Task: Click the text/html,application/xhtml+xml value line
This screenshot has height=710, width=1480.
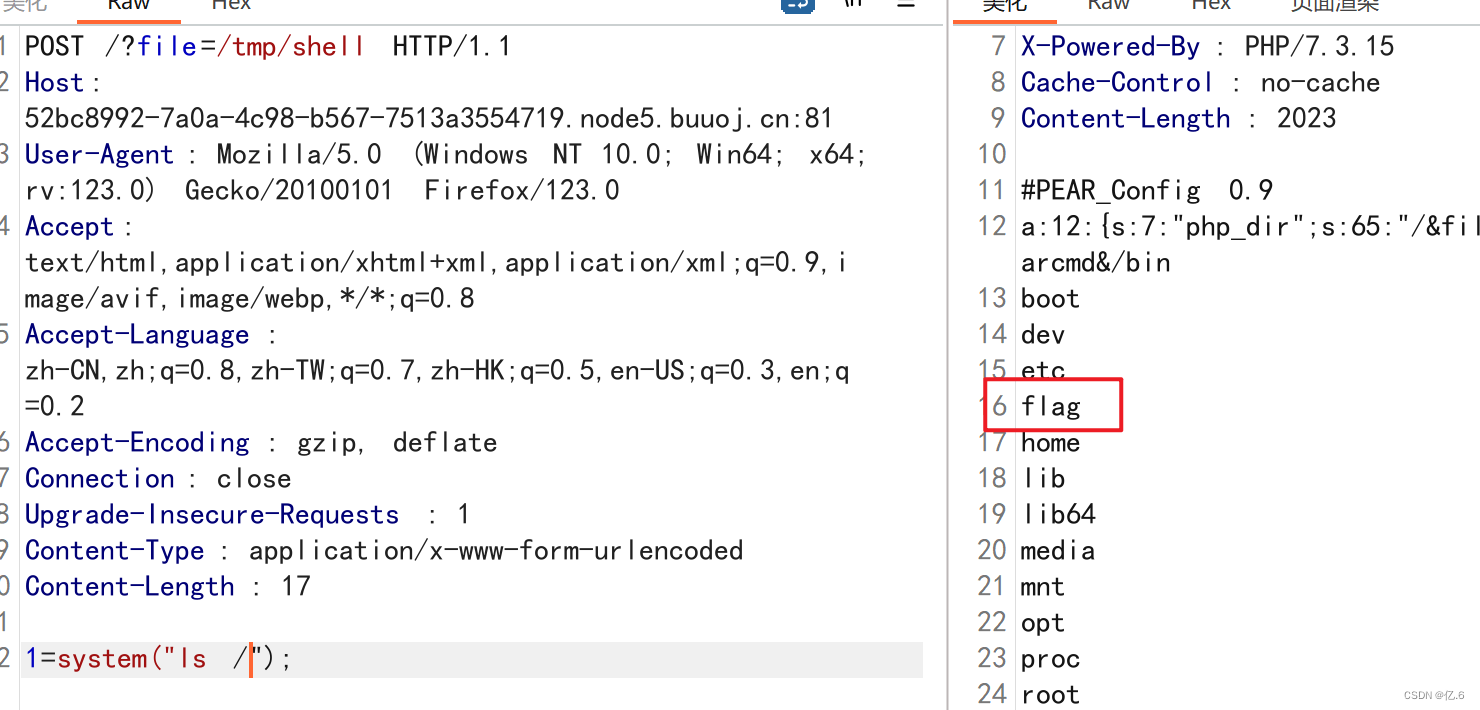Action: coord(436,262)
